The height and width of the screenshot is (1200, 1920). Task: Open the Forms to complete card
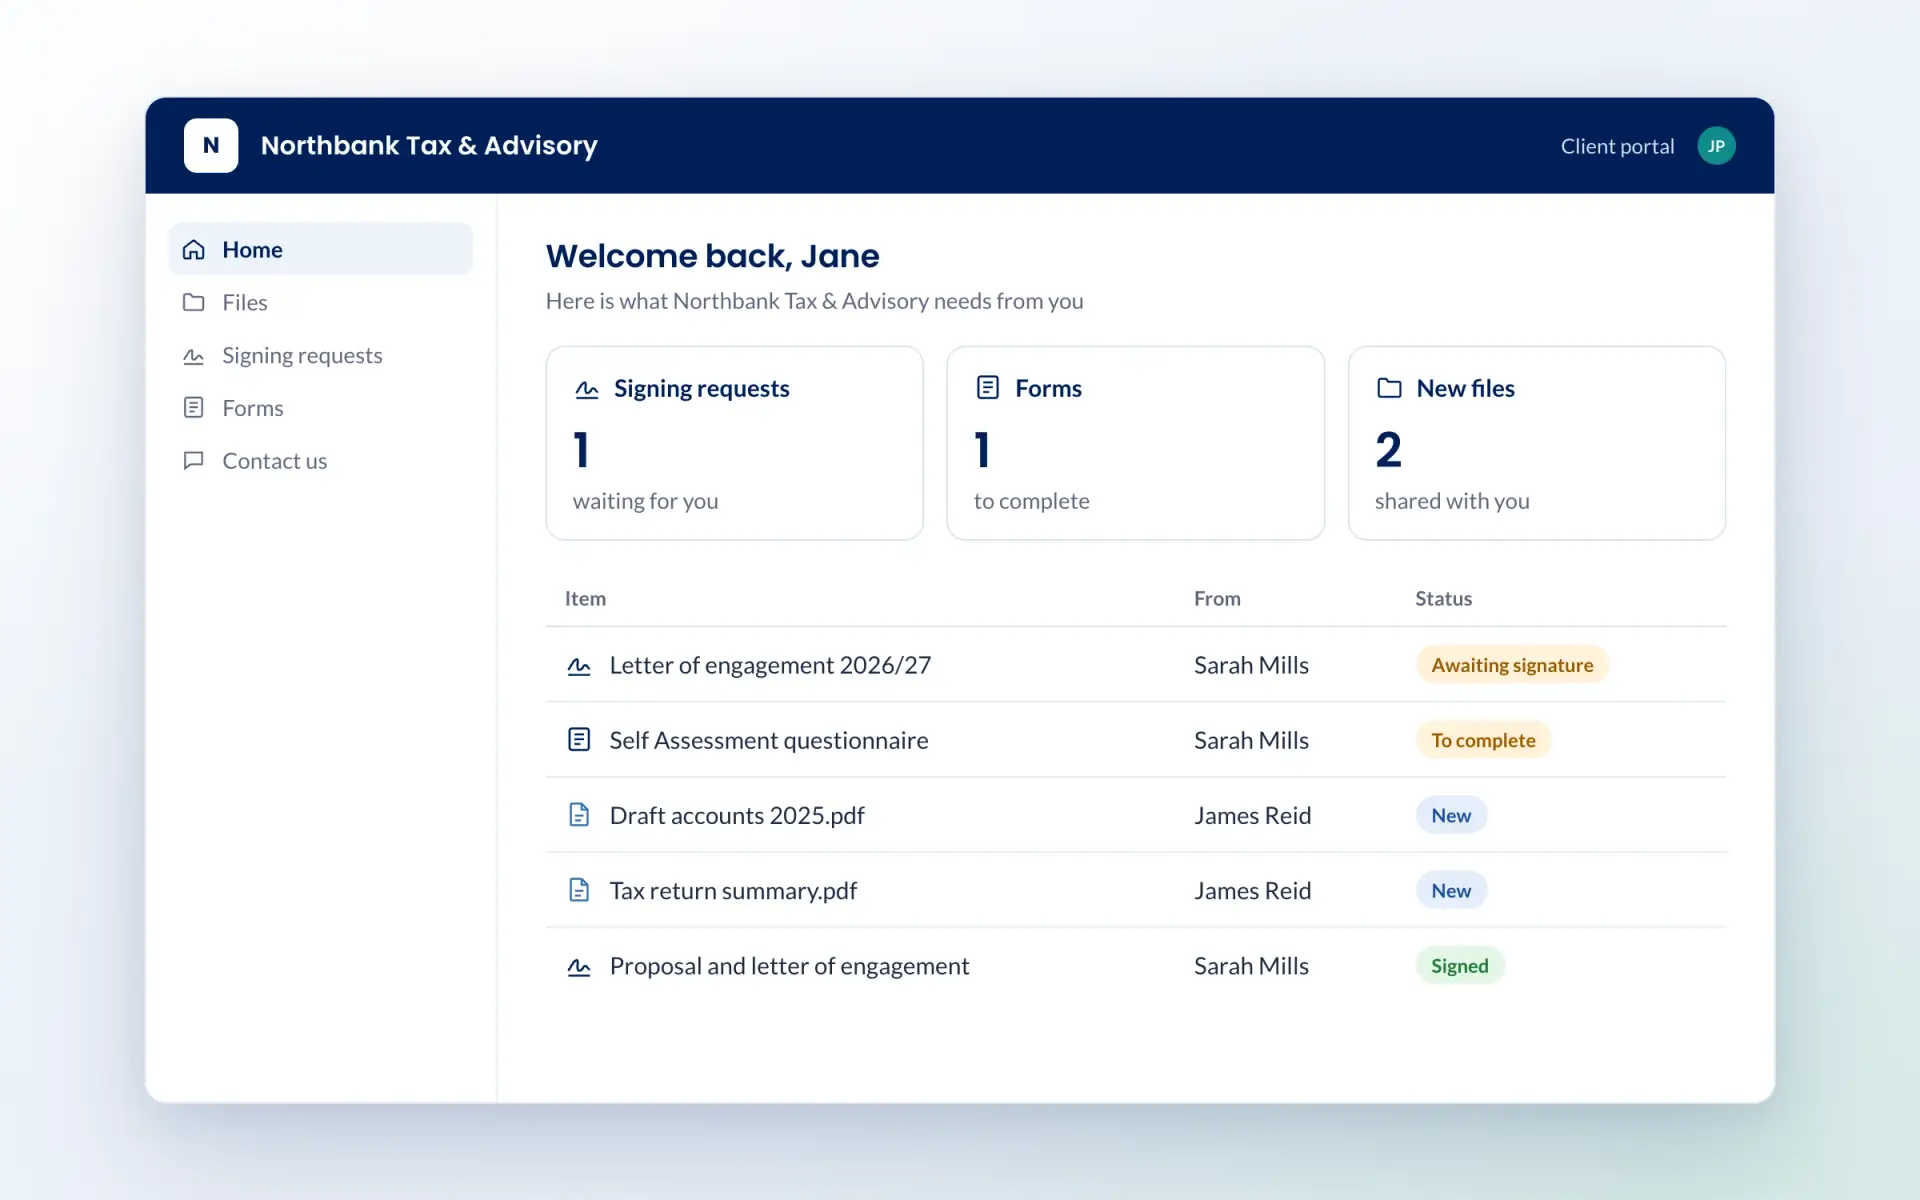pyautogui.click(x=1136, y=443)
